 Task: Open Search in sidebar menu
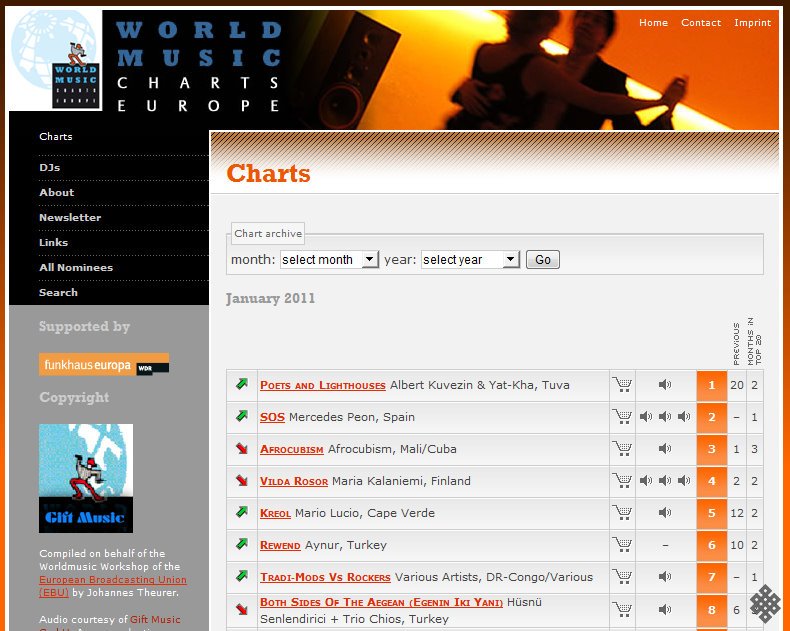point(58,292)
